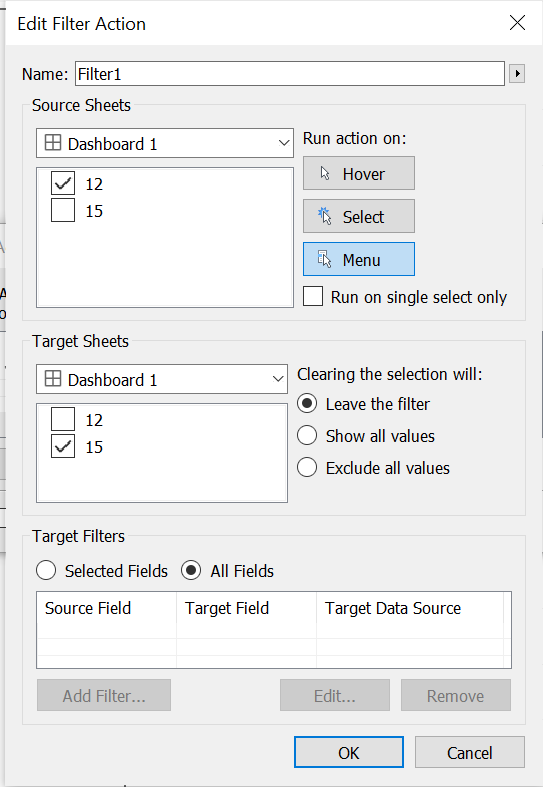Uncheck source sheet 12
543x787 pixels.
pos(63,183)
